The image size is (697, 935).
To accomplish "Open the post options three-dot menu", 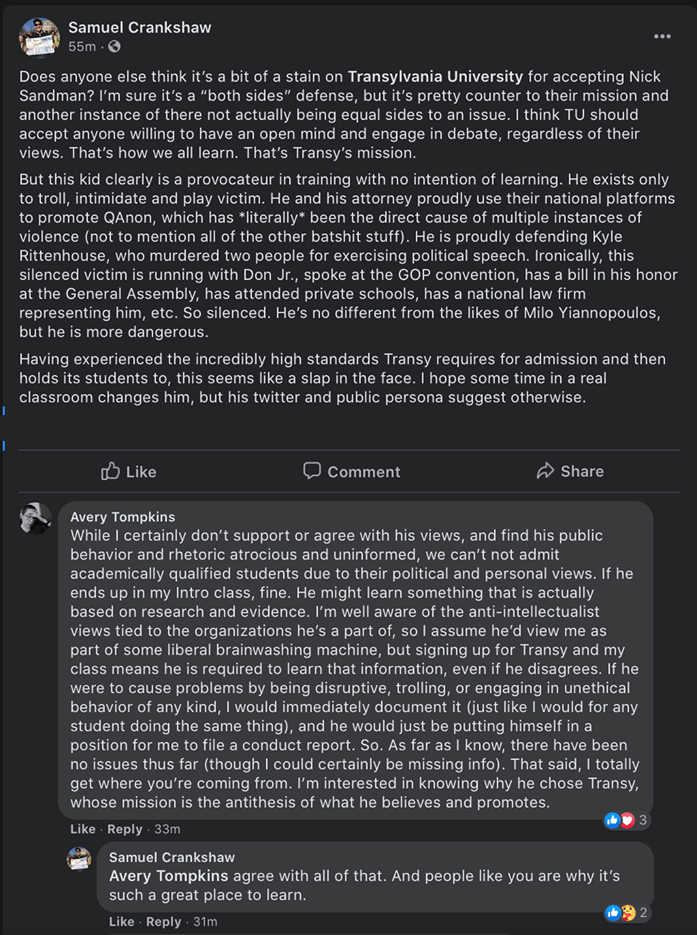I will pos(662,36).
